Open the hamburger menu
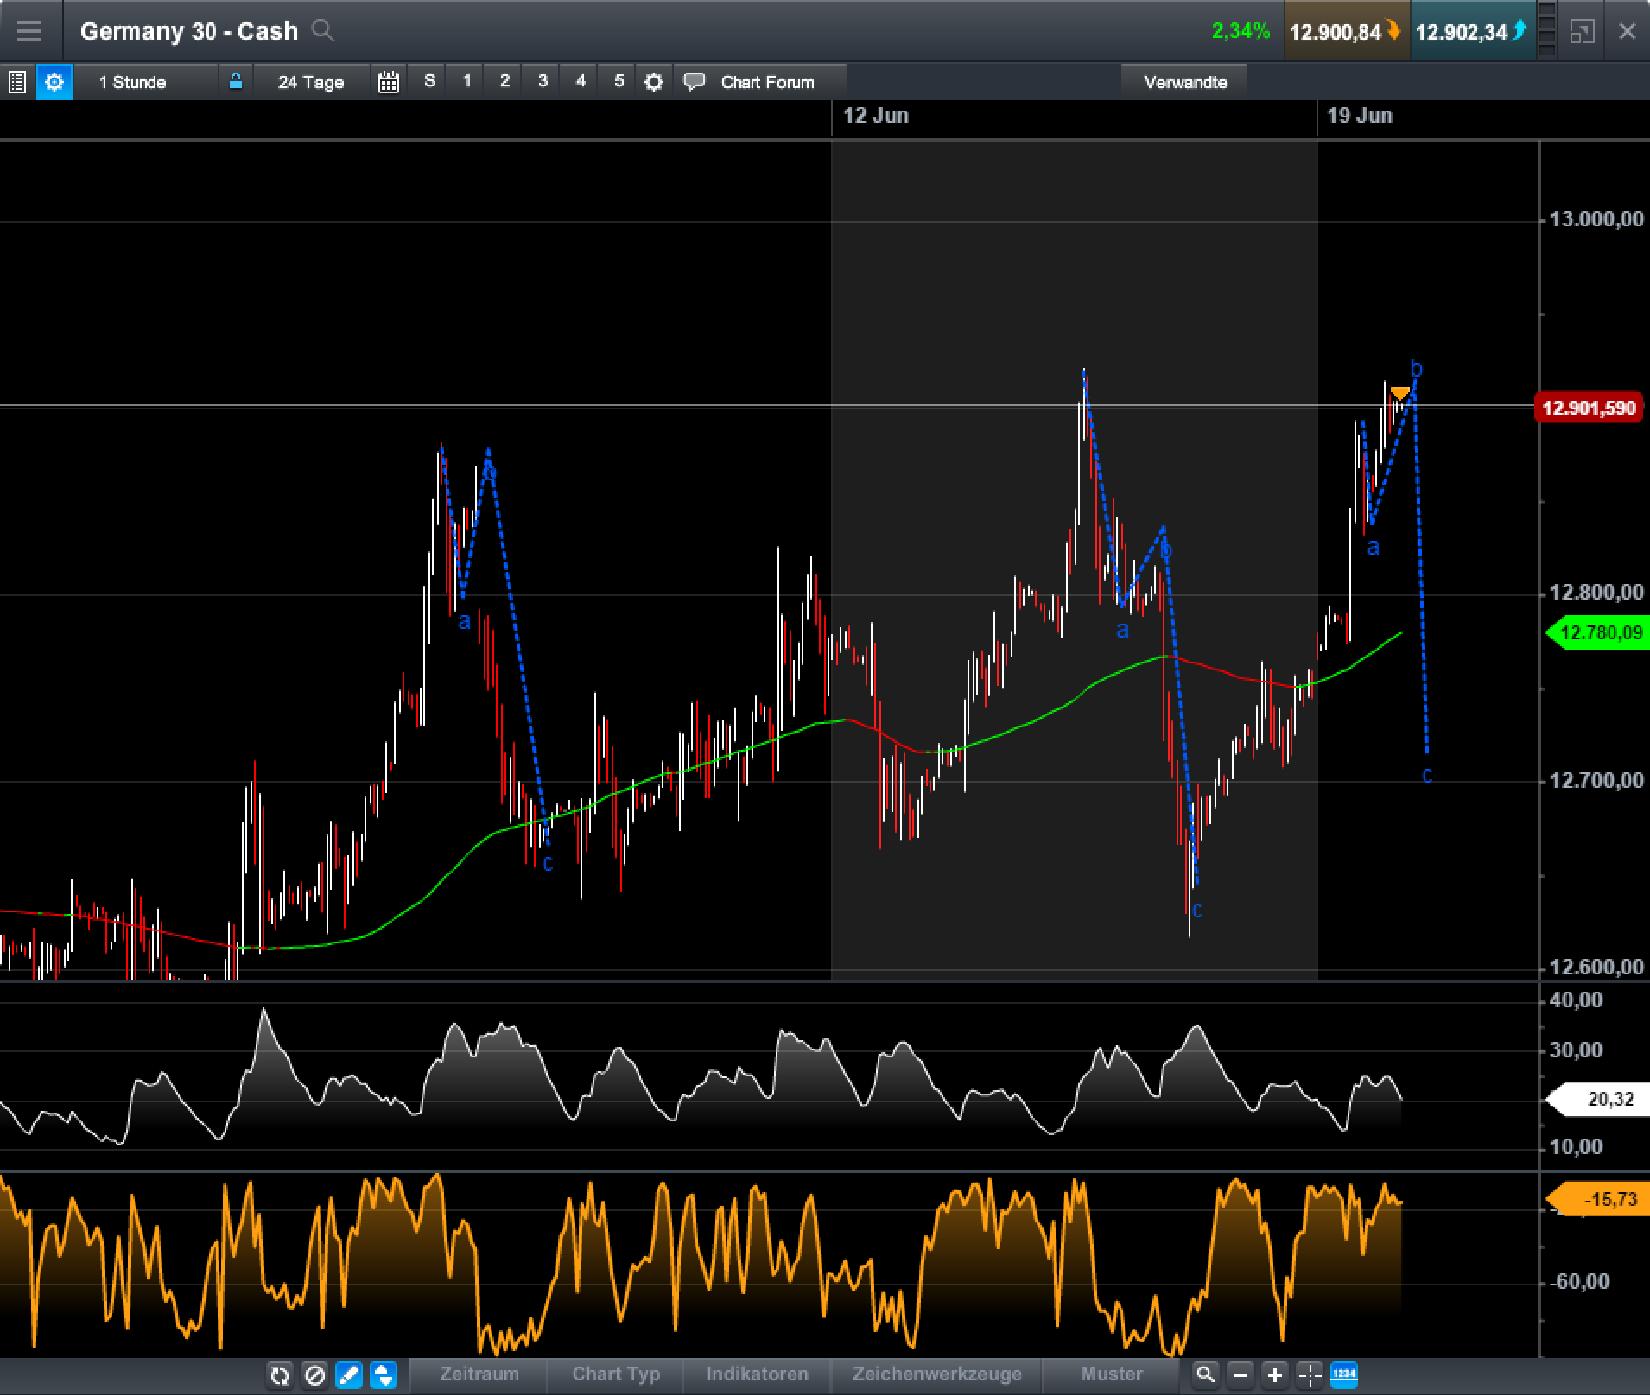This screenshot has height=1395, width=1650. [30, 31]
